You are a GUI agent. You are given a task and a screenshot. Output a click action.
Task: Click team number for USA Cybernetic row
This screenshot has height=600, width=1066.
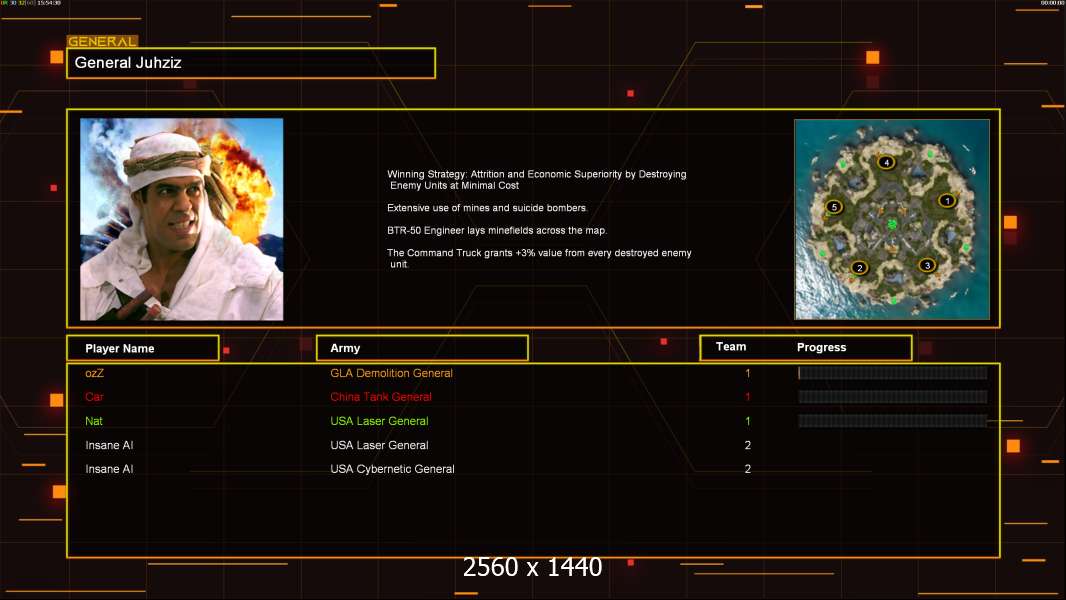(x=748, y=469)
